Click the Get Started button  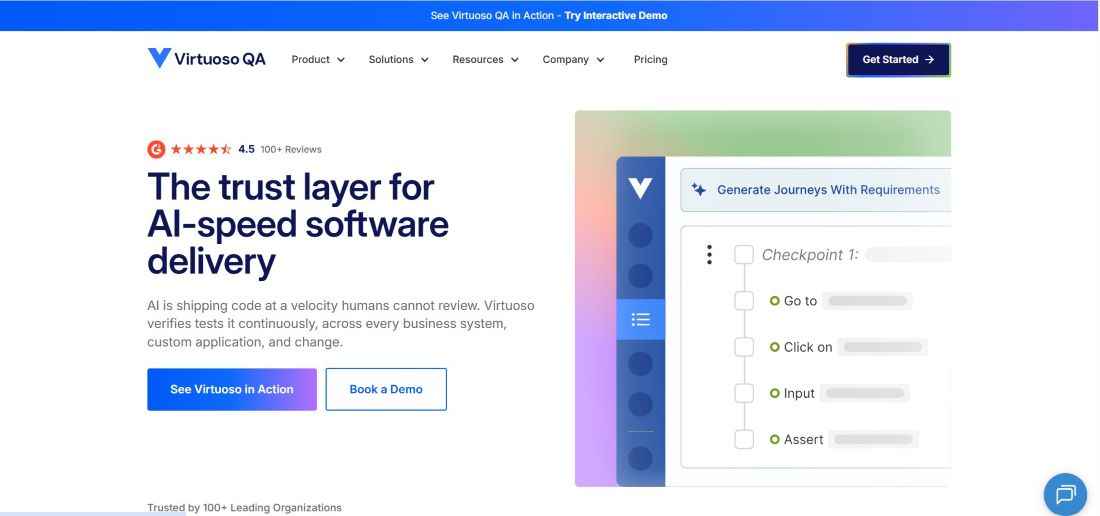click(898, 60)
